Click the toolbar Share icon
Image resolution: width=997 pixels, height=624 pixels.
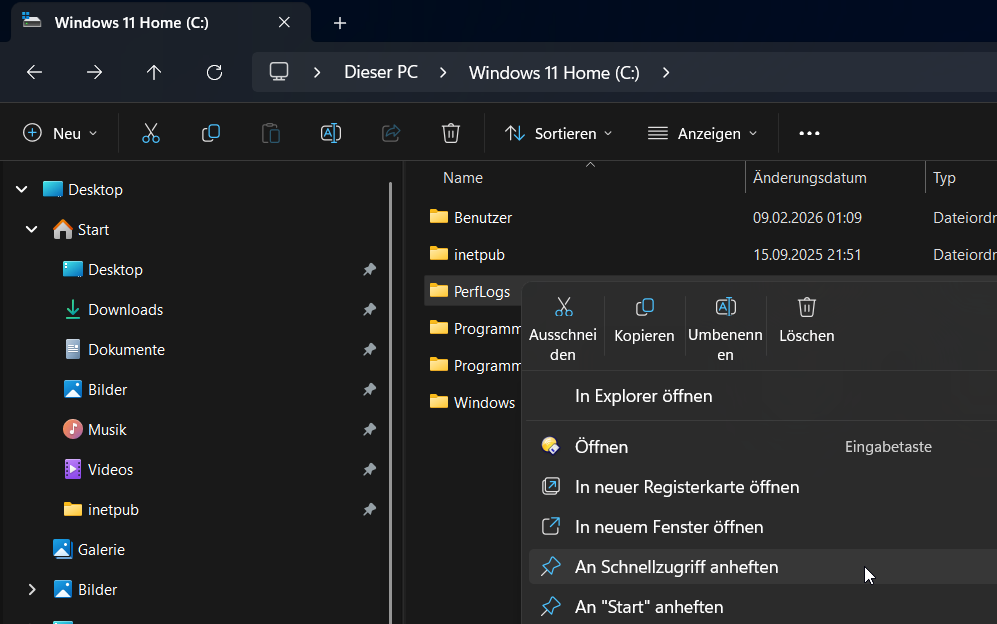point(391,133)
